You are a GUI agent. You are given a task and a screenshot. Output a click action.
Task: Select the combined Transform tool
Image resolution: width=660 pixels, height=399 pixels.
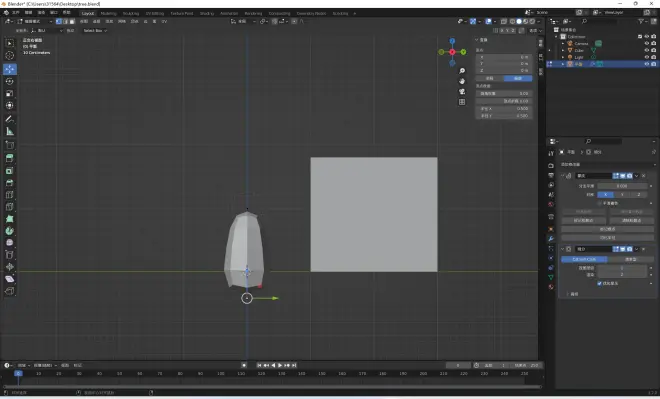tap(9, 105)
